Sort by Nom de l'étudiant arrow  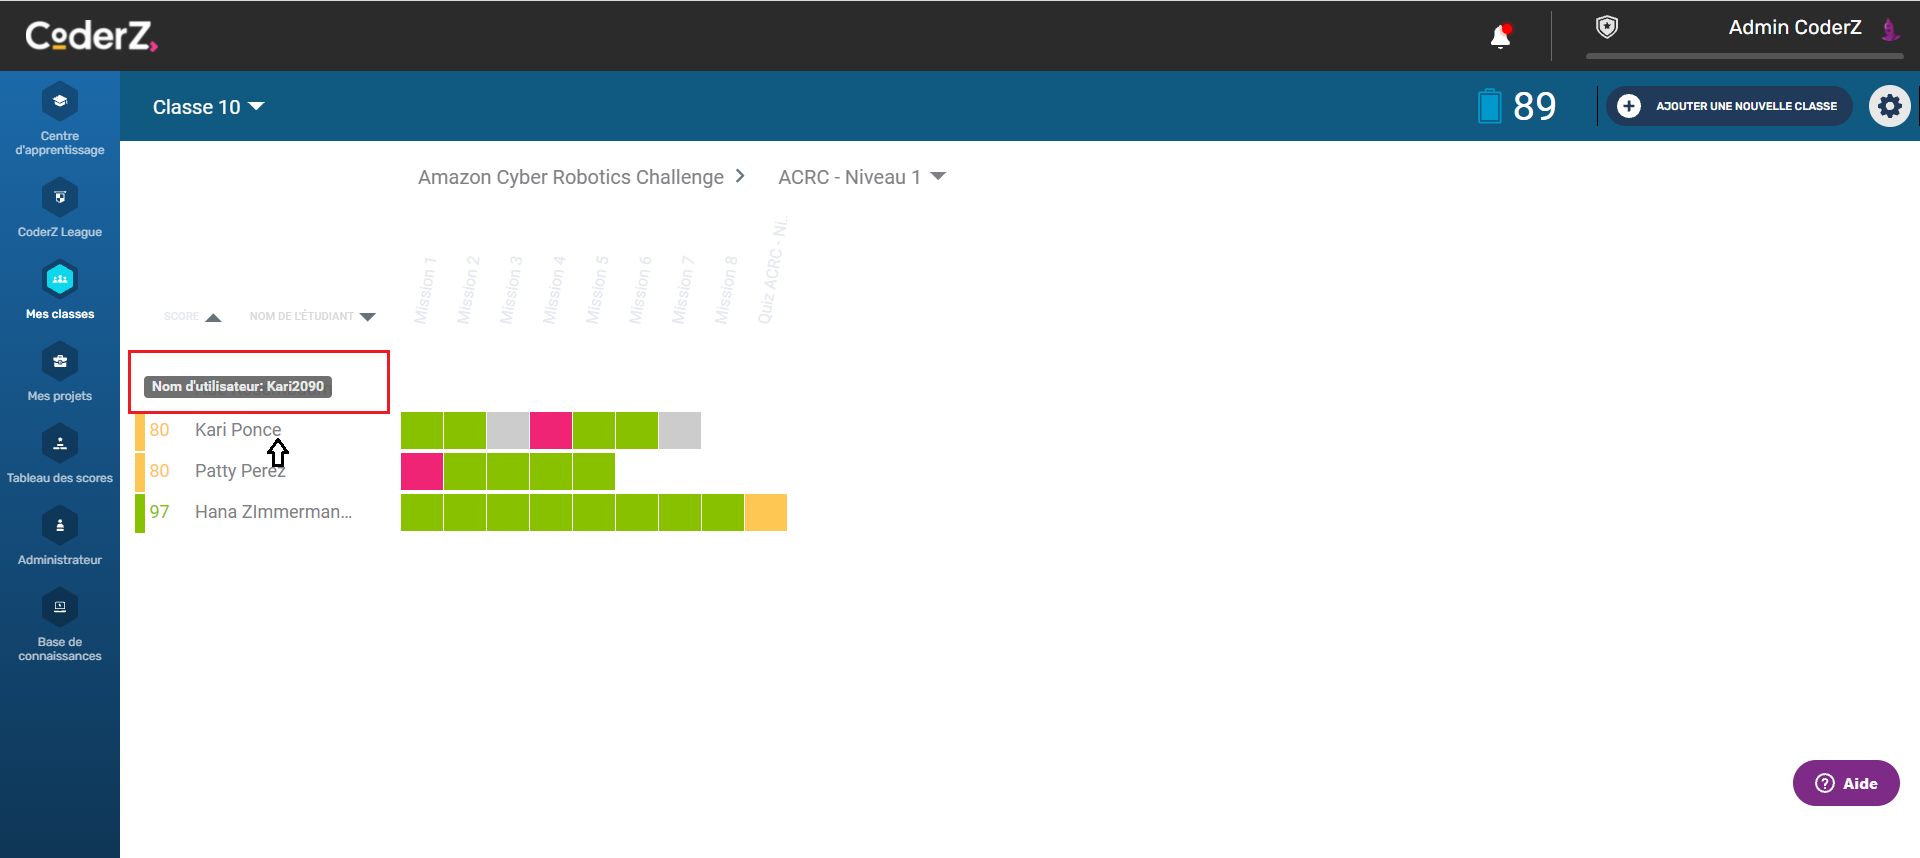(x=367, y=317)
